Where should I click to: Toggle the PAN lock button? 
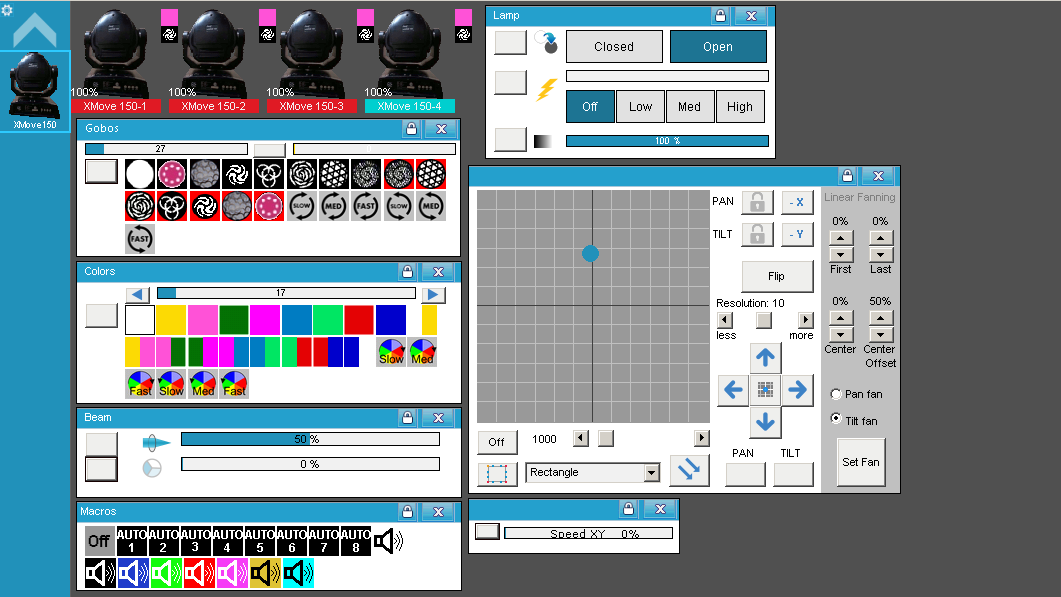tap(757, 202)
